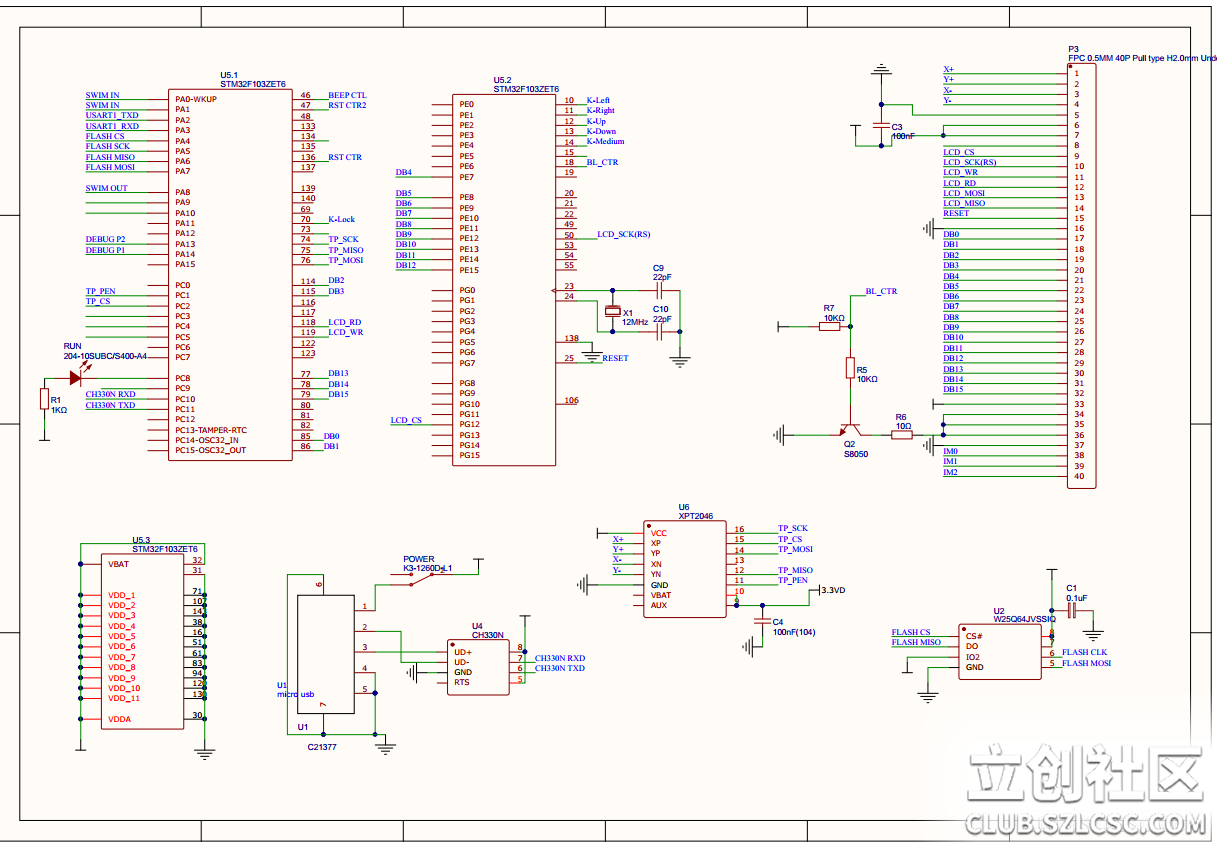
Task: Click the 3.3VD power label
Action: tap(832, 590)
